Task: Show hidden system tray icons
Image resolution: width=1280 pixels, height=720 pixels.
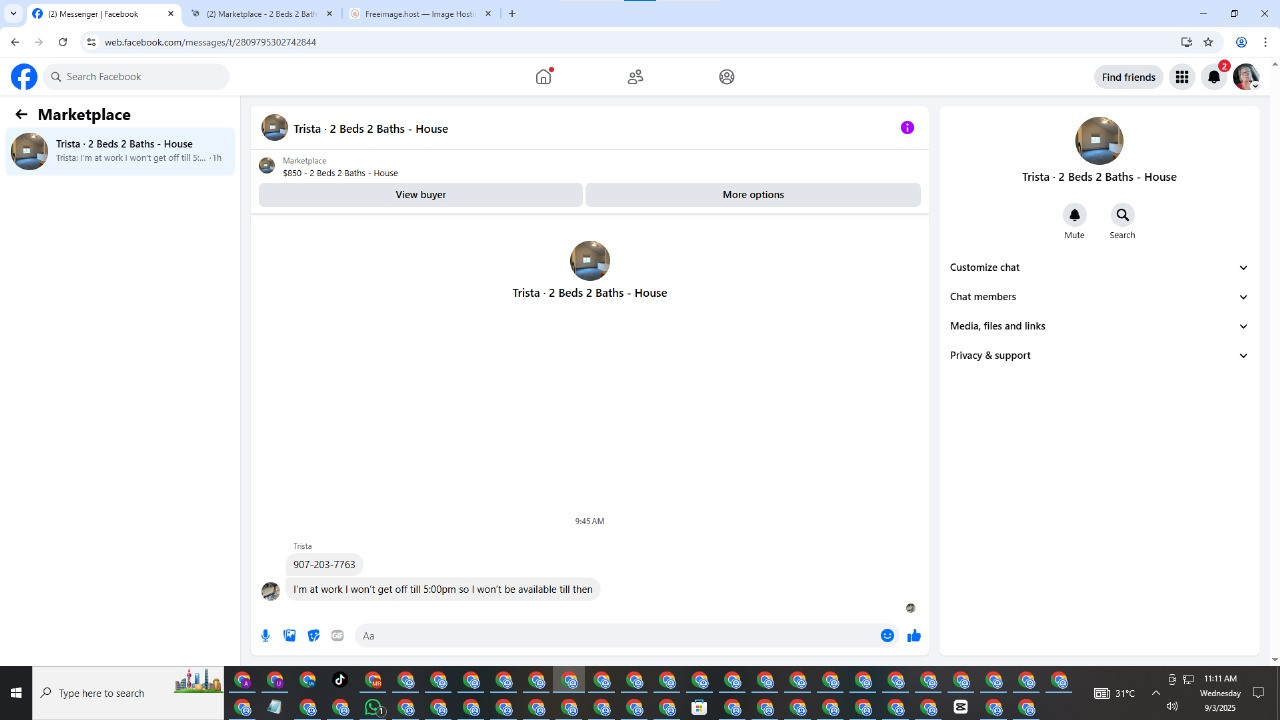Action: point(1156,693)
